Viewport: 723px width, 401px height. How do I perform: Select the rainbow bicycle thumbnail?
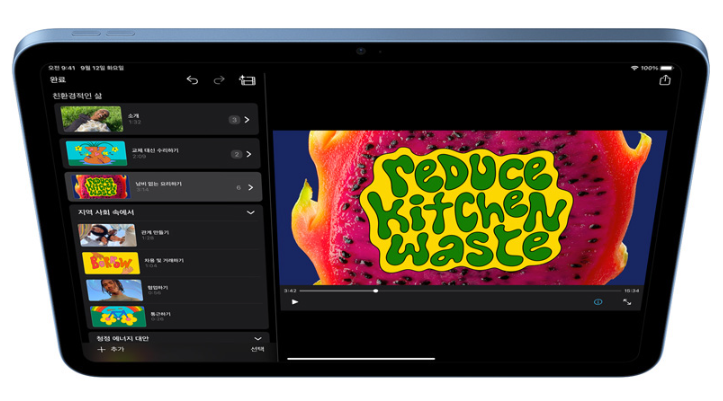(x=119, y=316)
